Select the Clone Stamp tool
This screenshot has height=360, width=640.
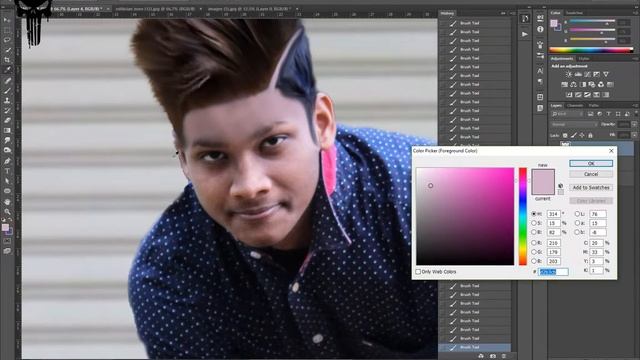7,100
